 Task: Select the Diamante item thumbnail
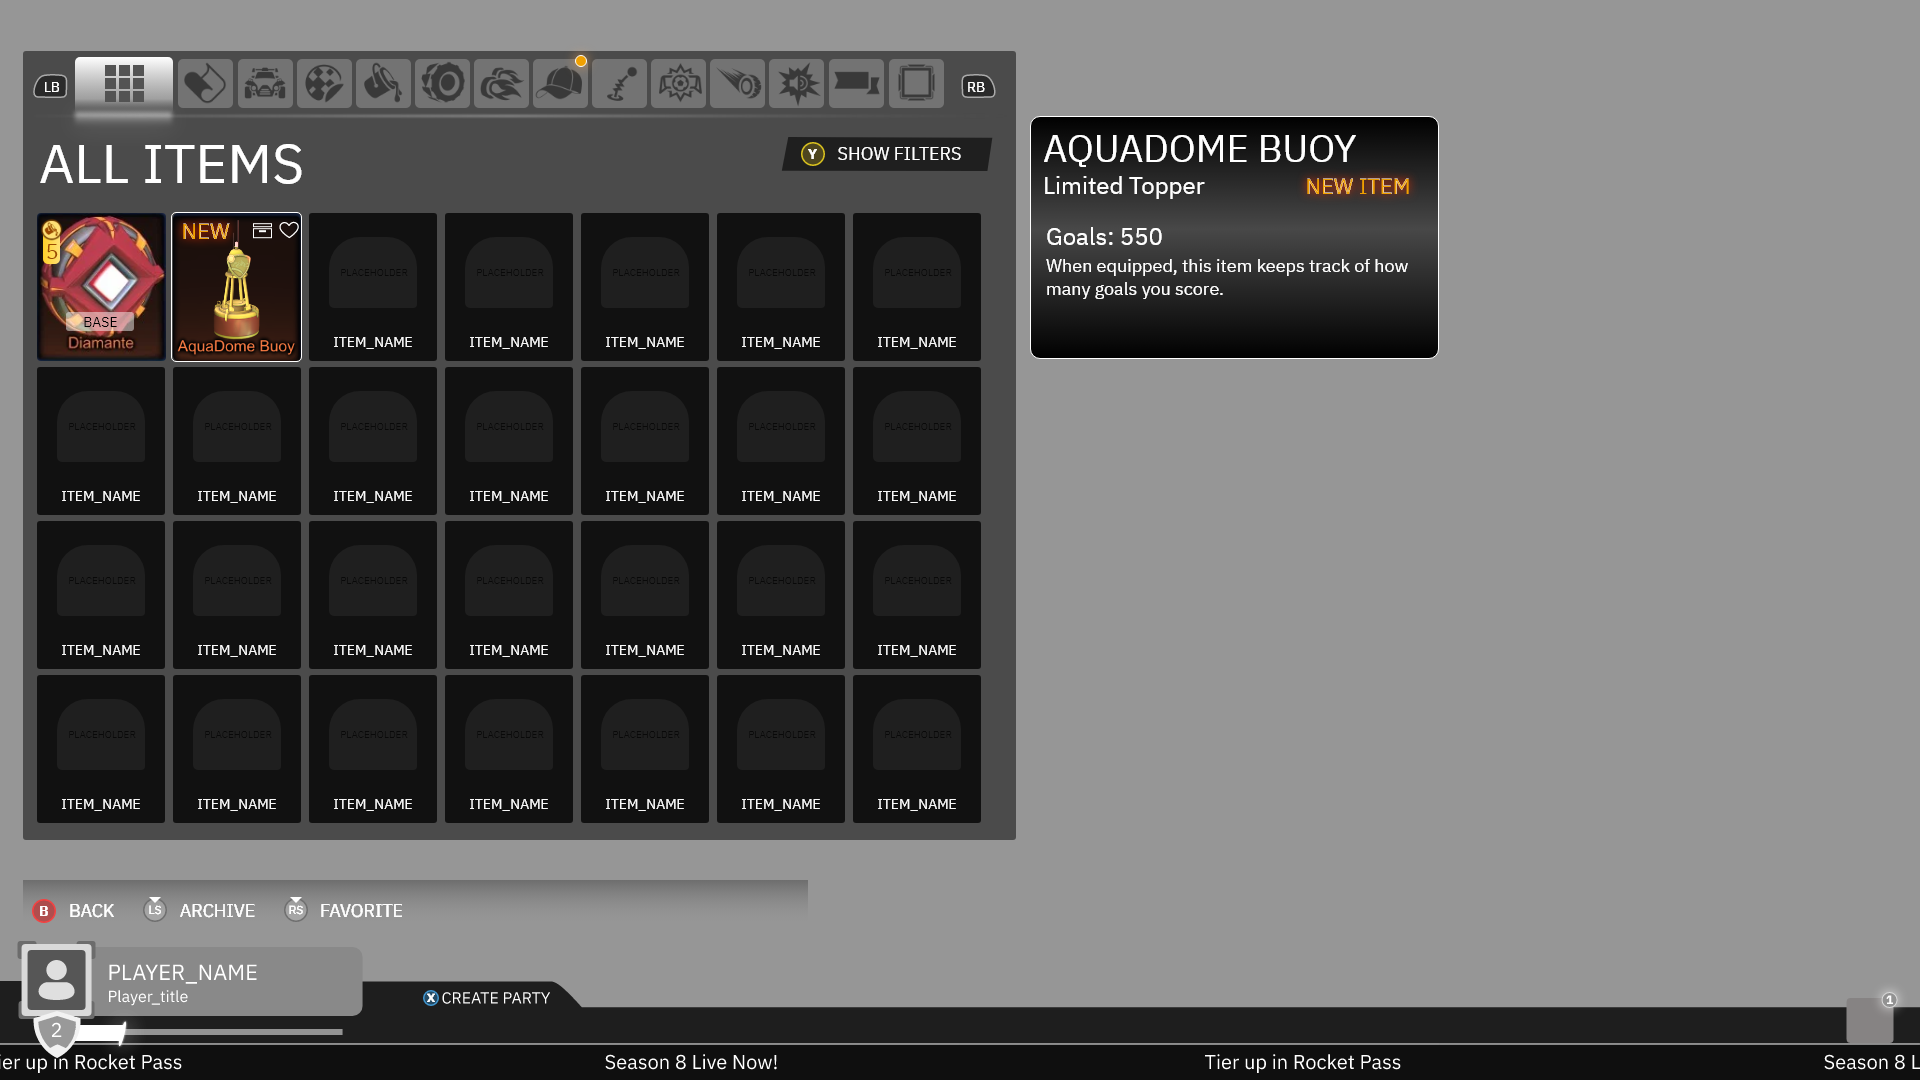pyautogui.click(x=101, y=286)
